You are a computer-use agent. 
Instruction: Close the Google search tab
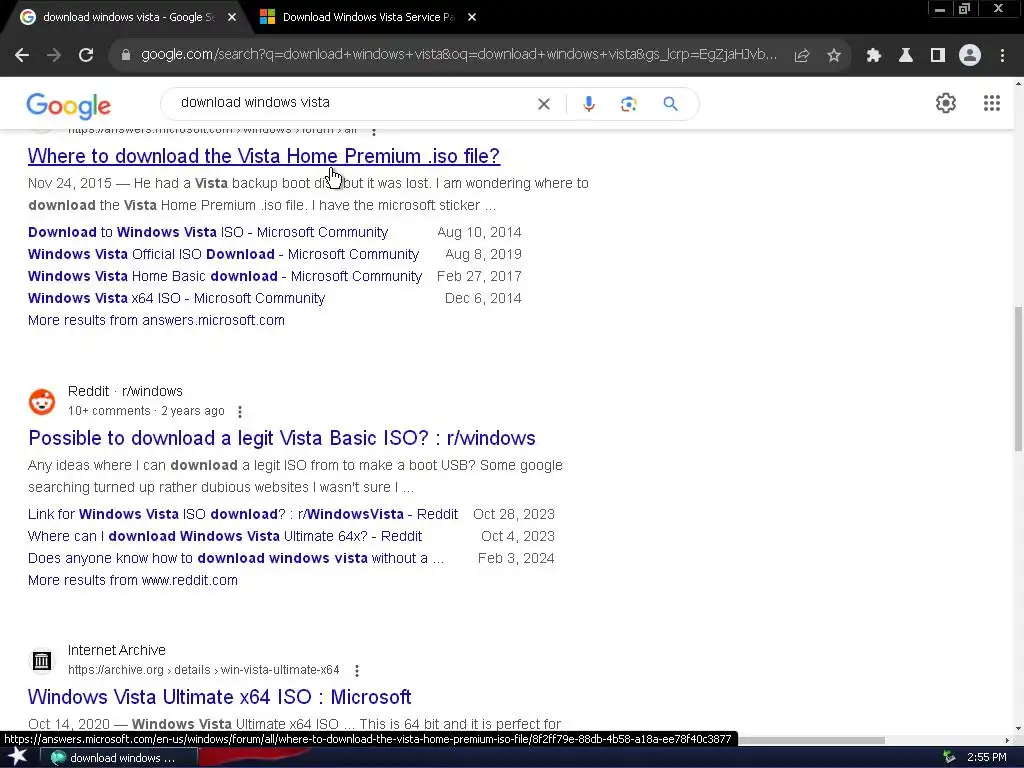click(x=232, y=18)
